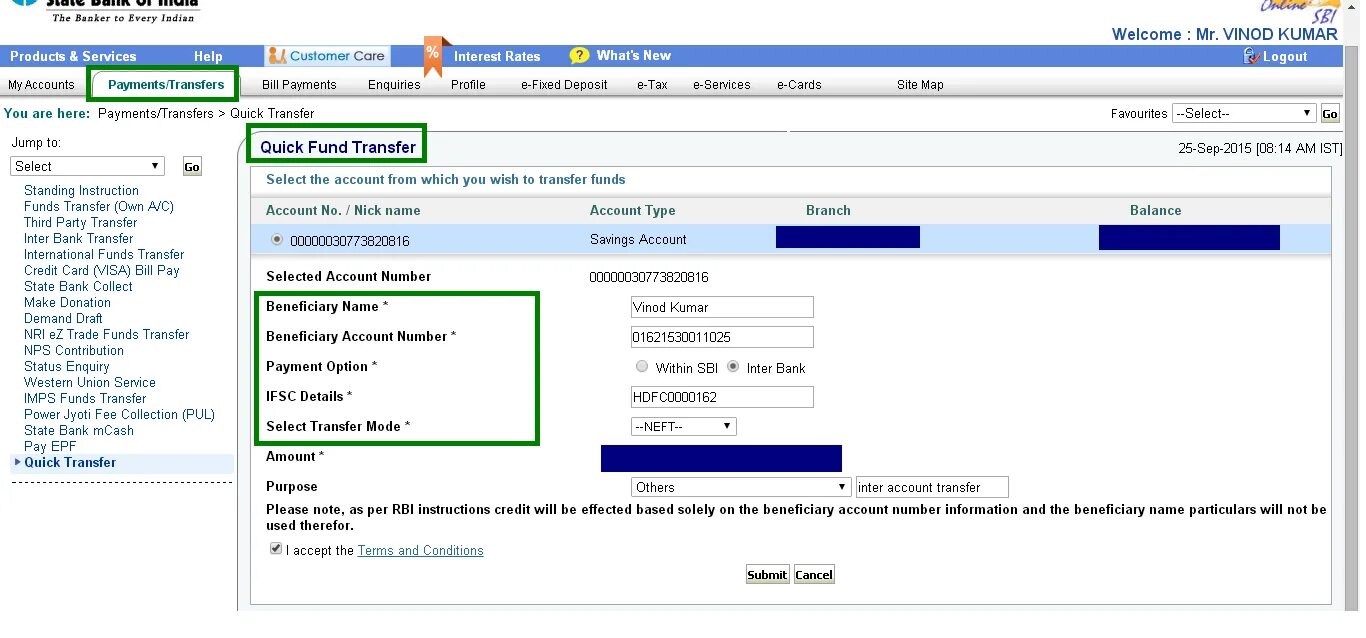The width and height of the screenshot is (1366, 638).
Task: Open the Payments/Transfers tab
Action: pyautogui.click(x=166, y=85)
